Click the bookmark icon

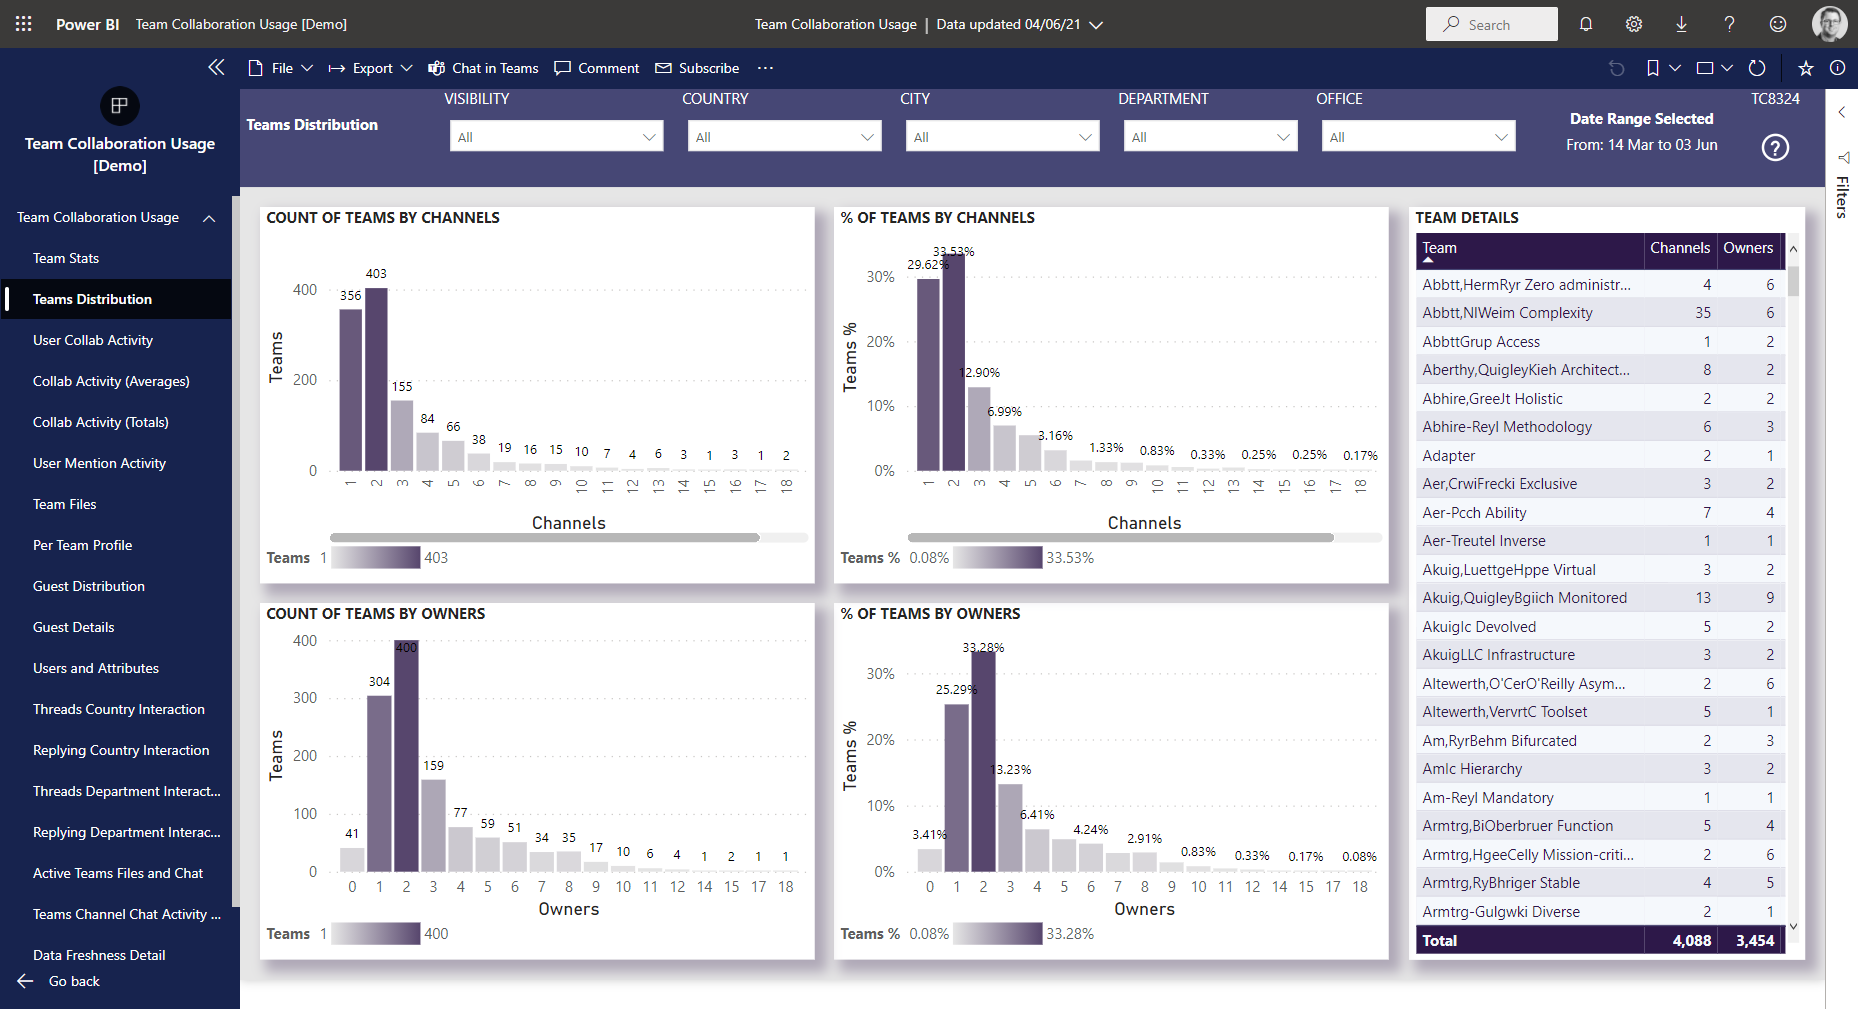[1653, 68]
